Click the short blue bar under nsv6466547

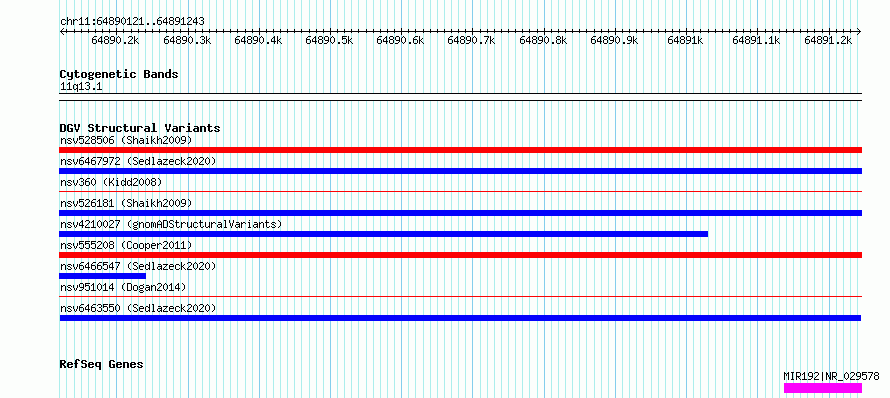pyautogui.click(x=102, y=276)
